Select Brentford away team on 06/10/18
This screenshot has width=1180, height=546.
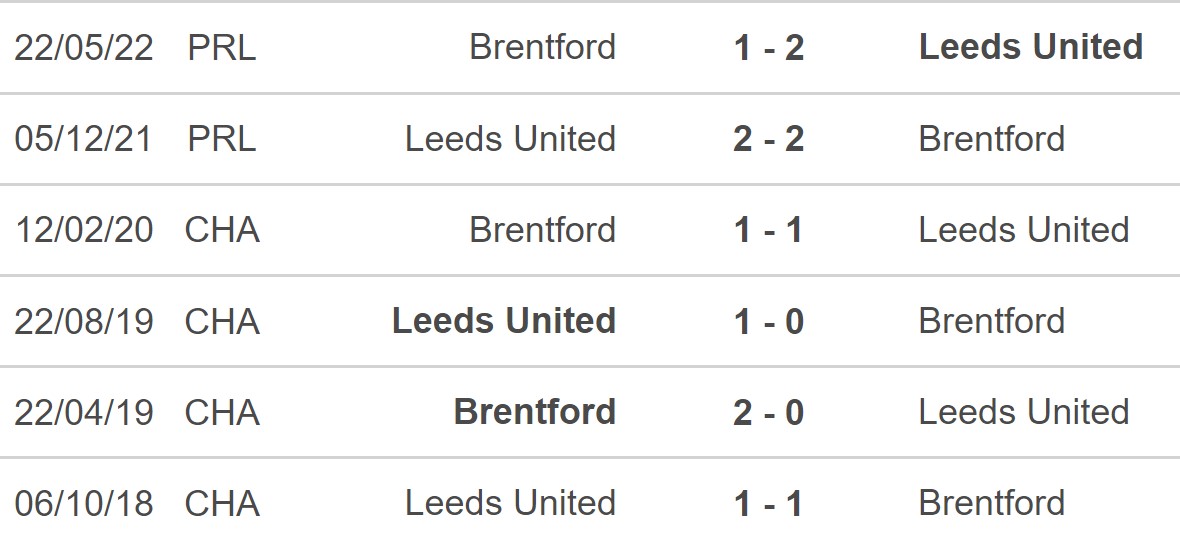(x=991, y=503)
